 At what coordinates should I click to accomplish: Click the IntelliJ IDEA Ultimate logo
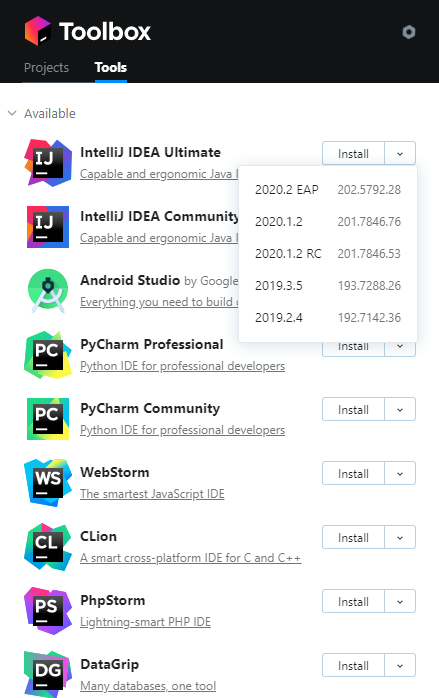point(48,163)
